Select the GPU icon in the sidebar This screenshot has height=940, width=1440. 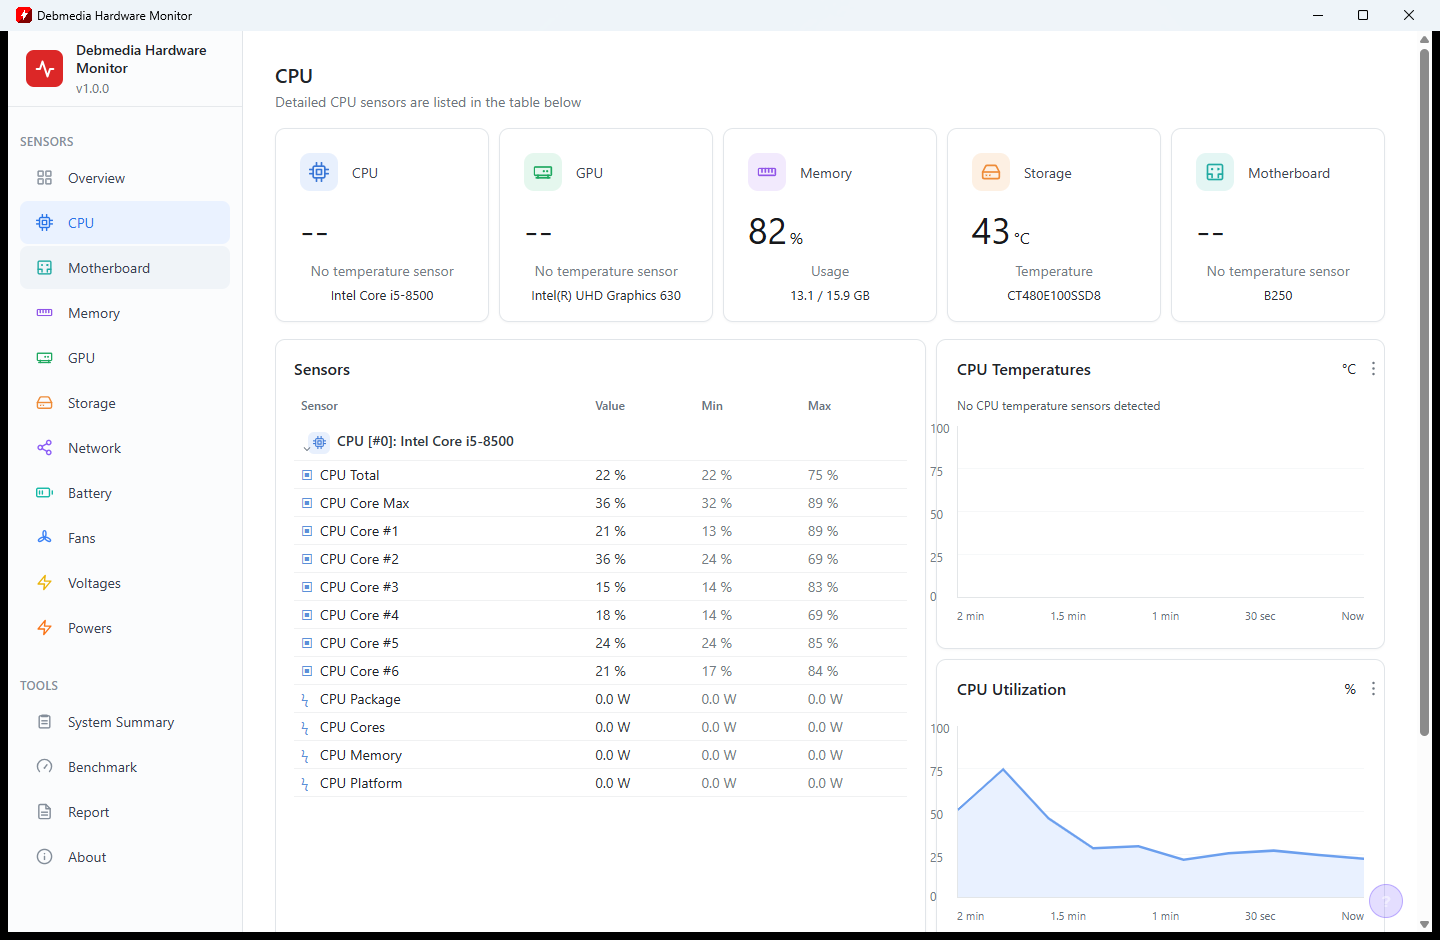click(44, 358)
